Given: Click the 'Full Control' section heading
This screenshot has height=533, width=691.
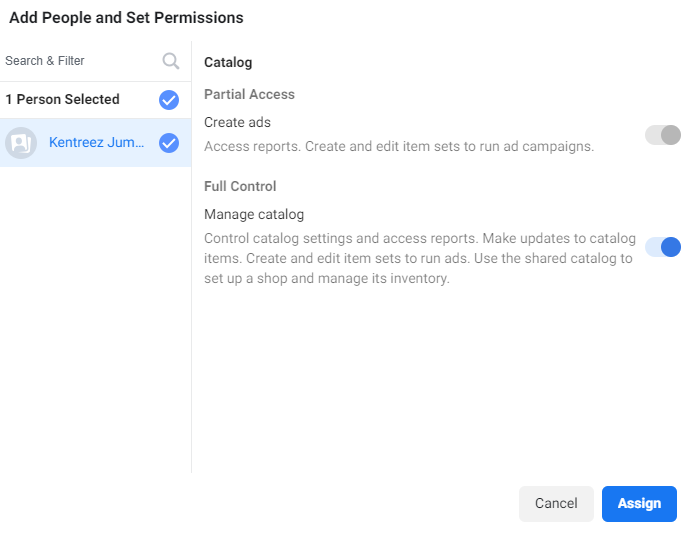Looking at the screenshot, I should click(x=240, y=186).
